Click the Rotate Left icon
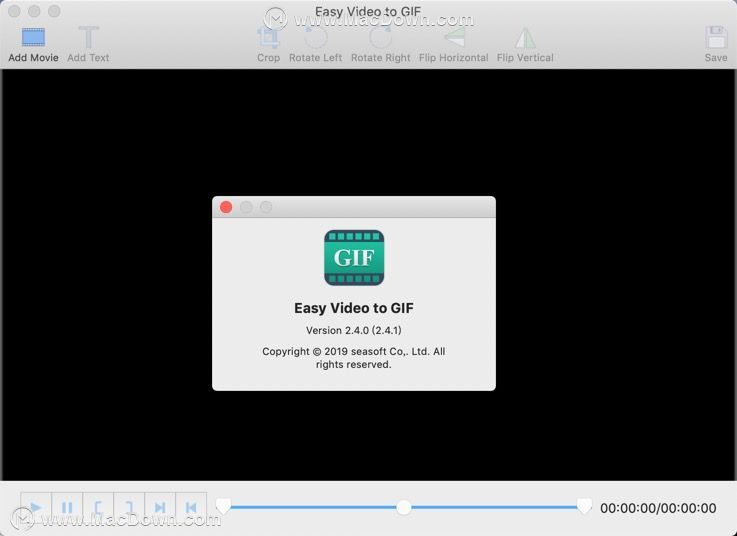Screen dimensions: 737x536 (315, 38)
